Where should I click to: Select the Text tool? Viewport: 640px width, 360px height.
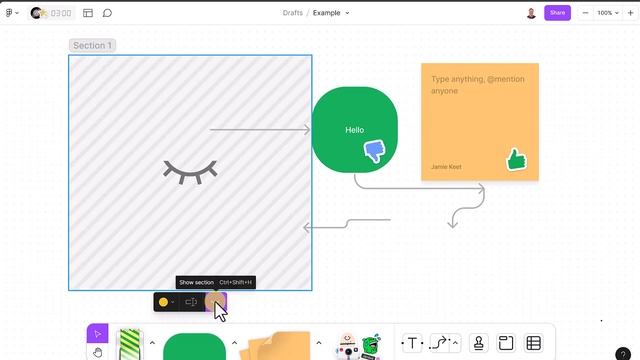[412, 343]
